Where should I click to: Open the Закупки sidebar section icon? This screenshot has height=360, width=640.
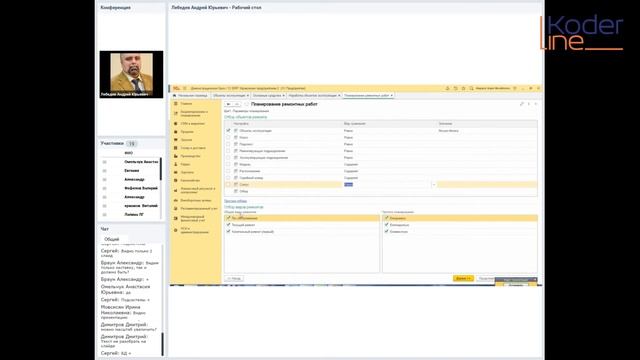(176, 140)
